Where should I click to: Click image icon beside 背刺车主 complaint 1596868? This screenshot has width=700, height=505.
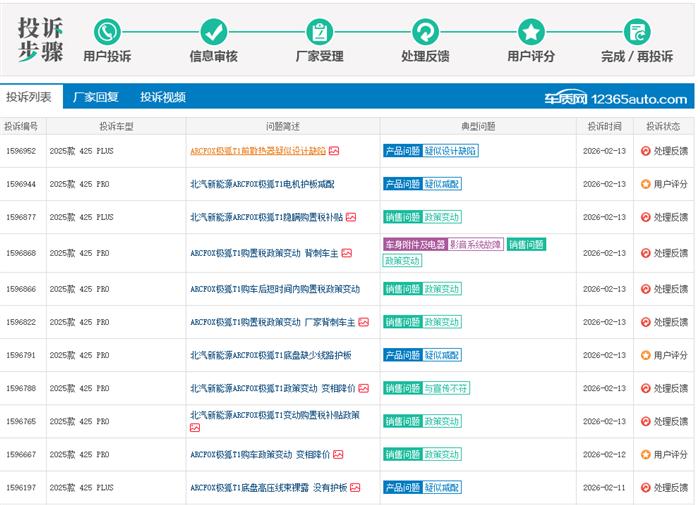pyautogui.click(x=347, y=253)
